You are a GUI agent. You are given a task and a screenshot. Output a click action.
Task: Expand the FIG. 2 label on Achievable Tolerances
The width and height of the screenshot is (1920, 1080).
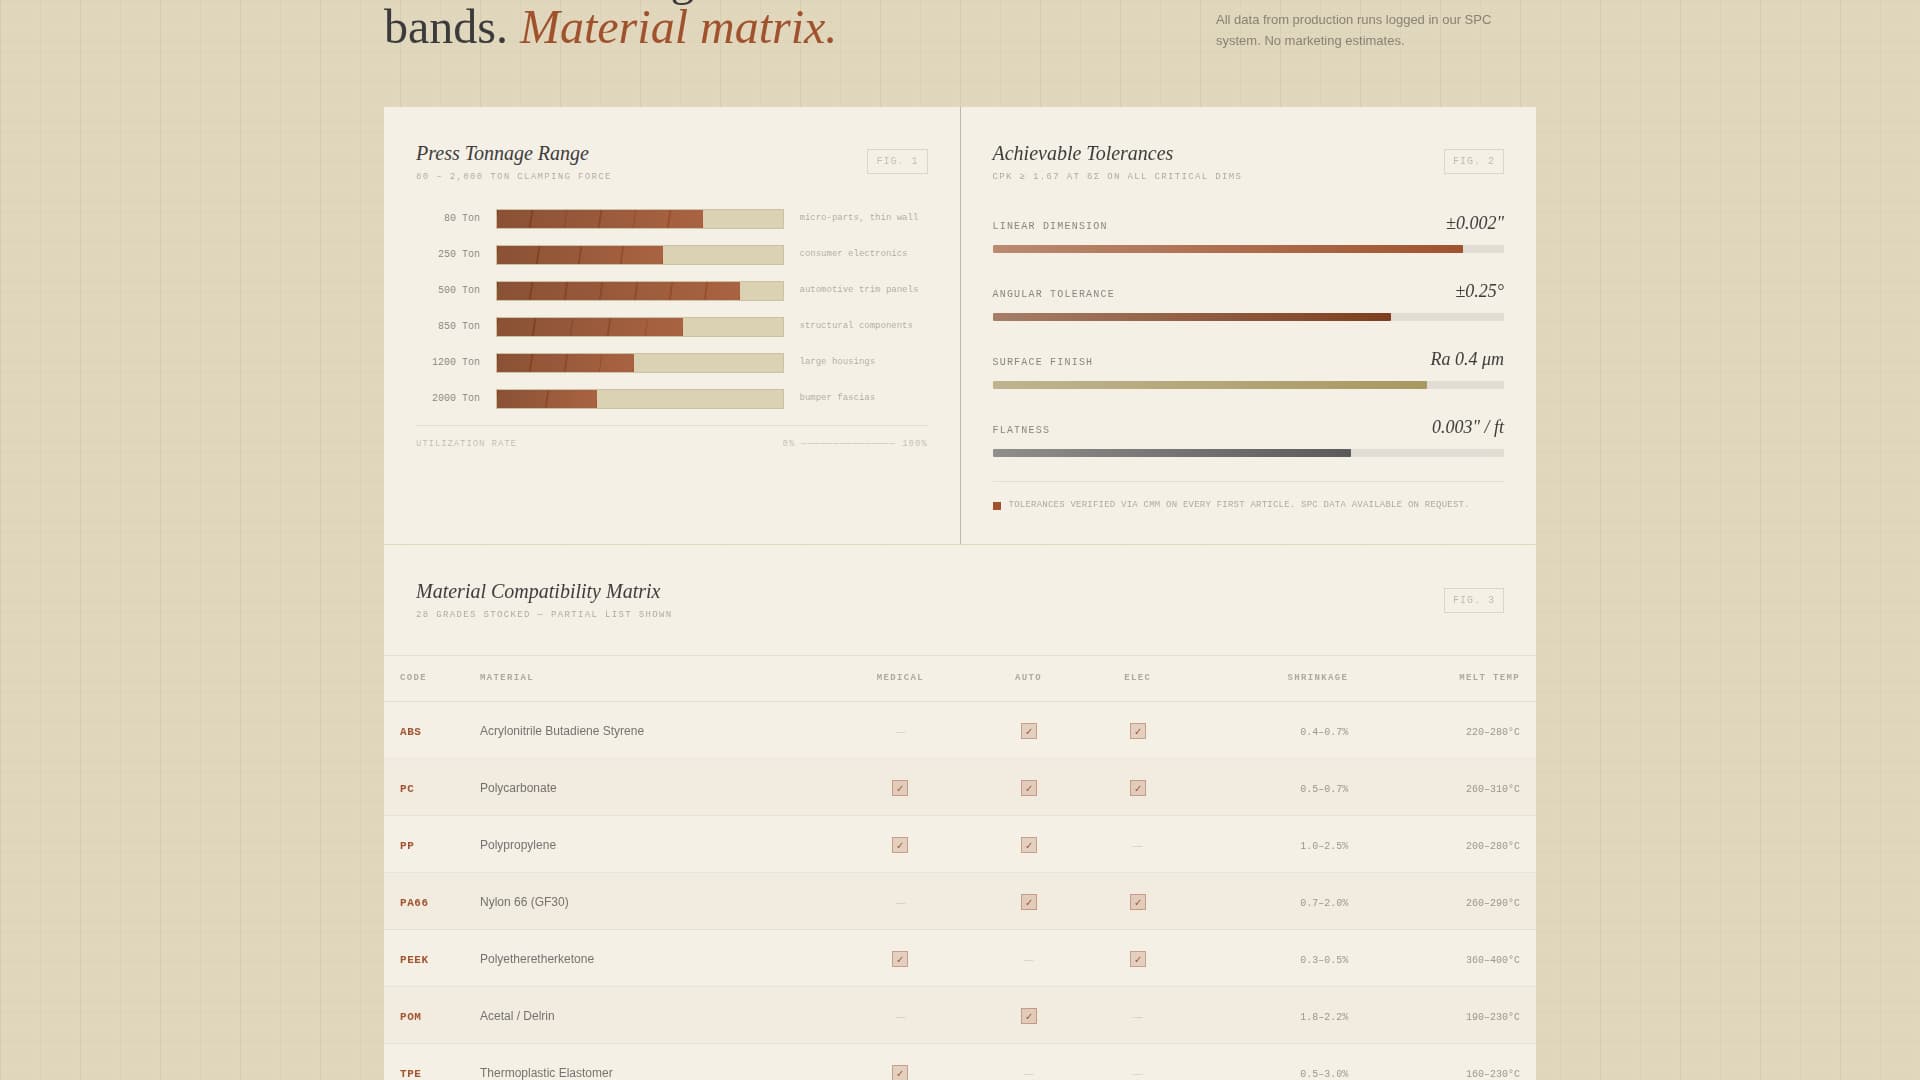tap(1473, 161)
